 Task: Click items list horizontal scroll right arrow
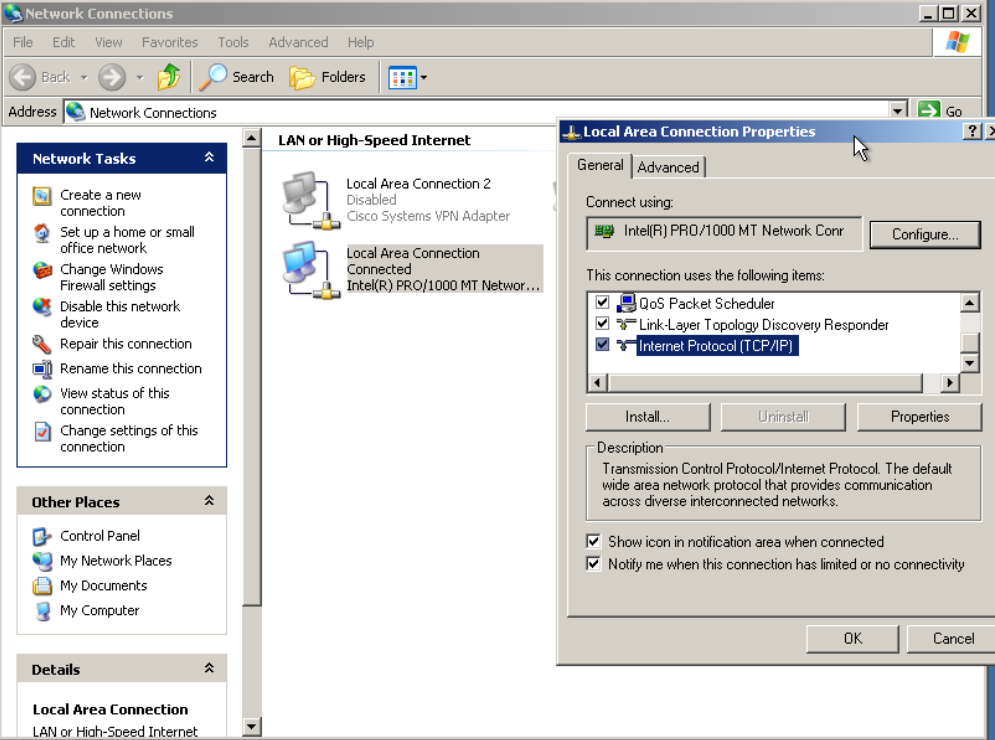tap(950, 383)
